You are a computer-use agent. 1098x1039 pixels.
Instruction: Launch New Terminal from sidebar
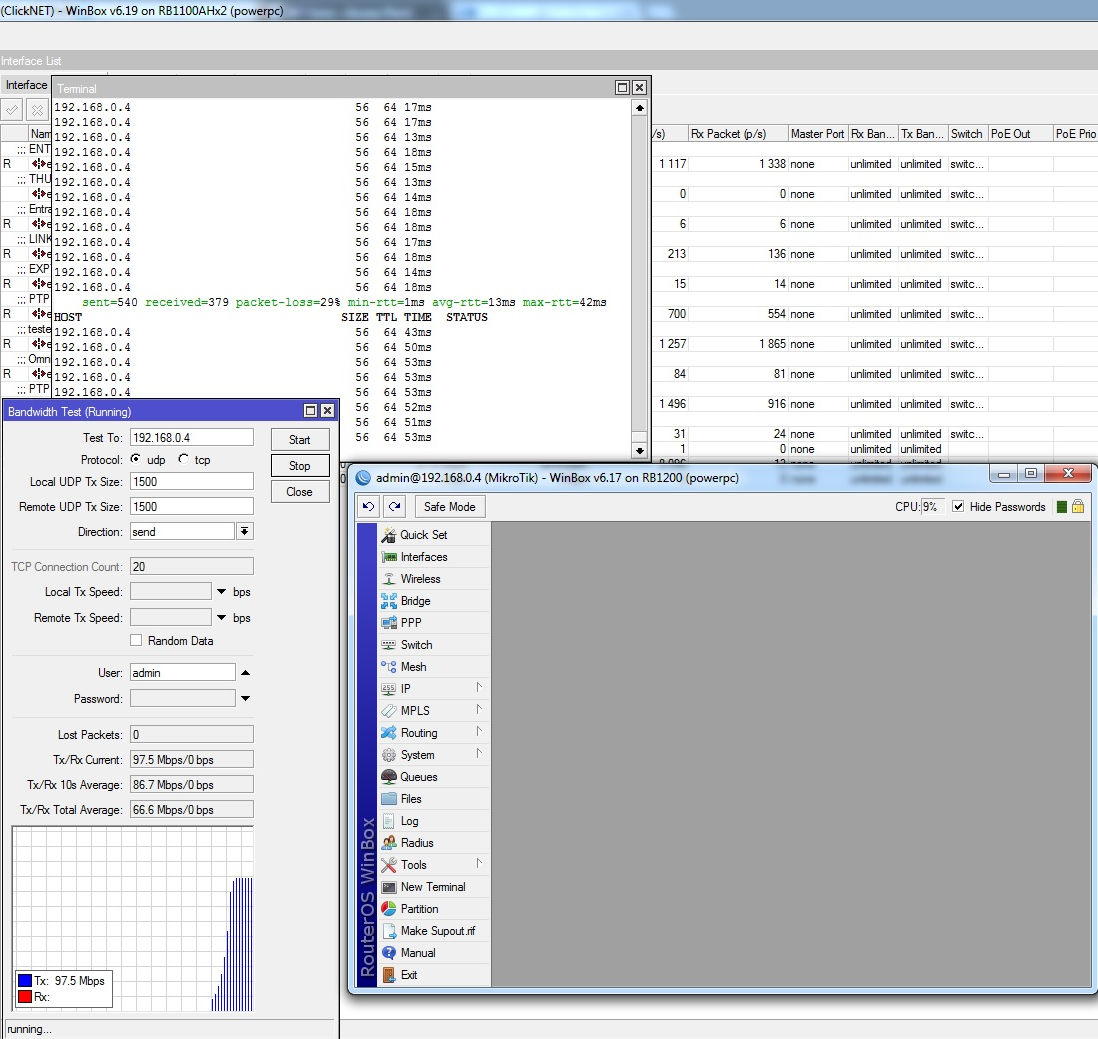pos(432,887)
